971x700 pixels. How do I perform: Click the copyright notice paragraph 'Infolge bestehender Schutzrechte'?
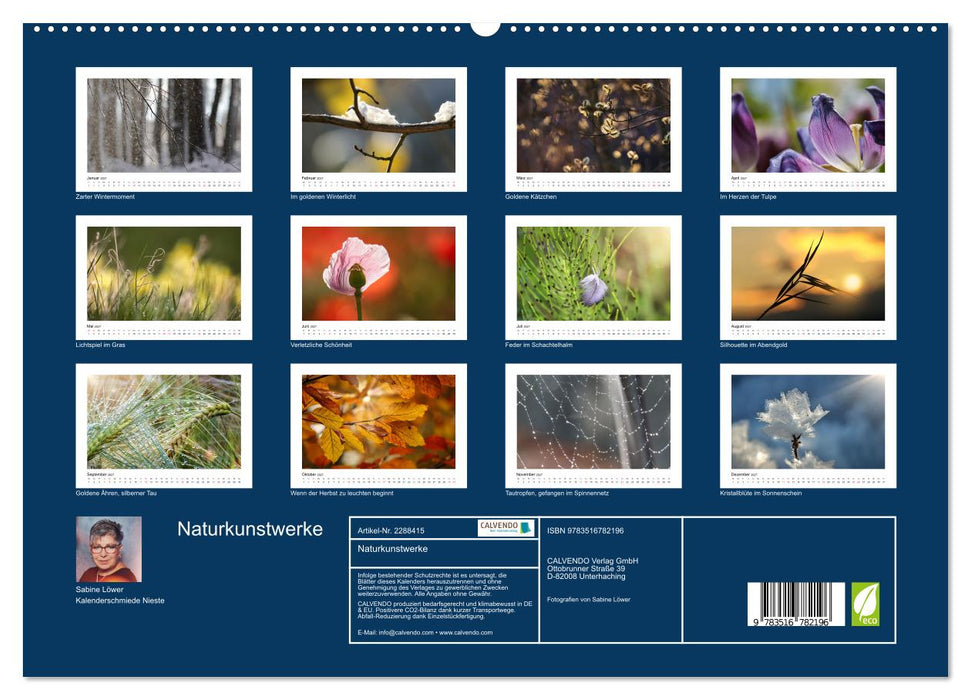(x=433, y=585)
